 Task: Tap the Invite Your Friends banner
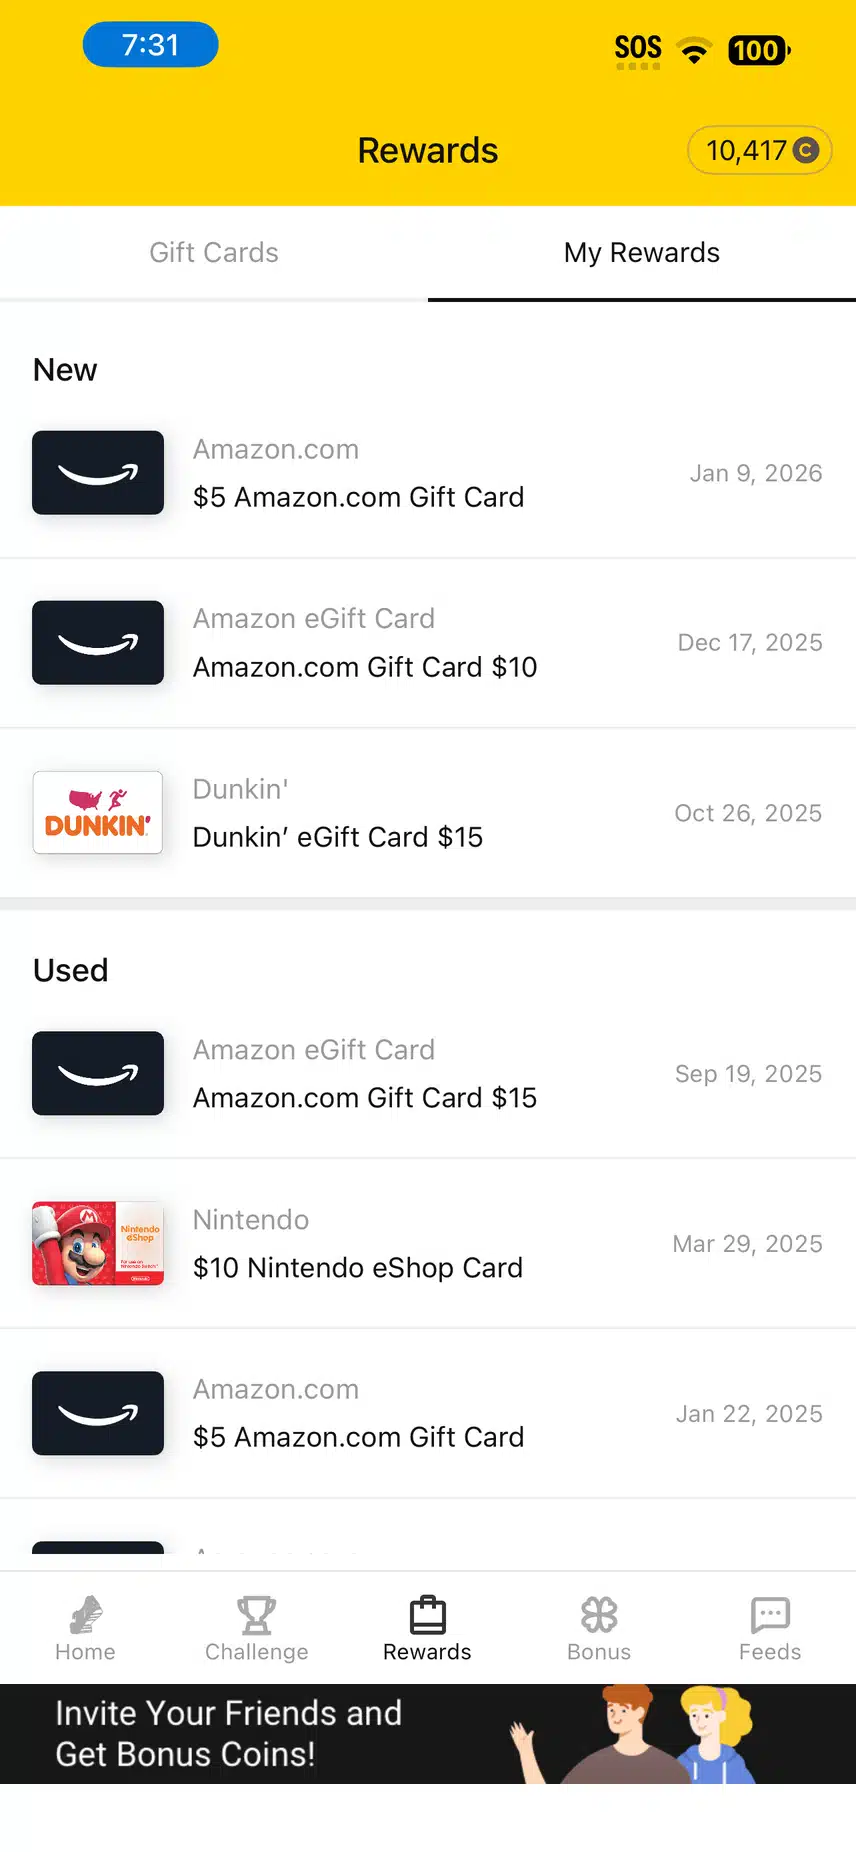click(428, 1734)
